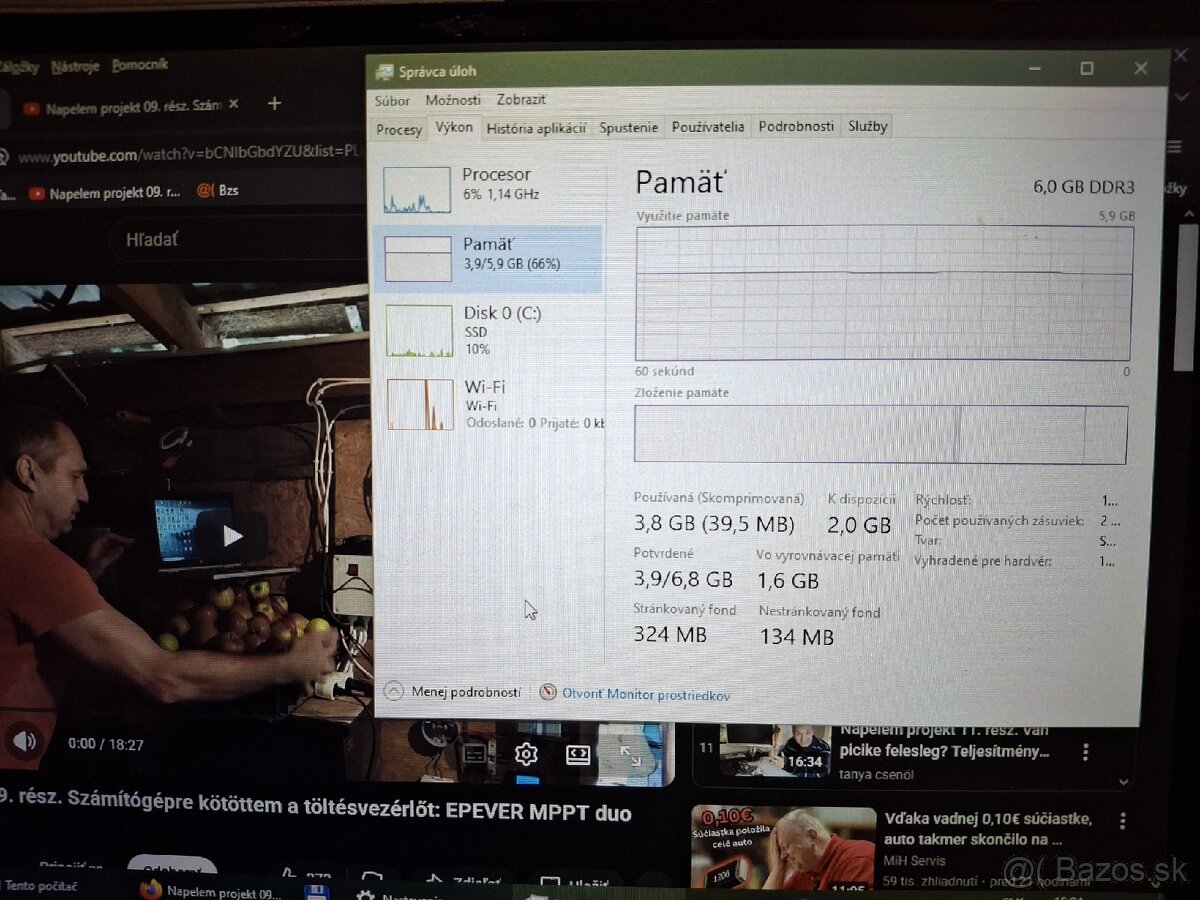Maximize the Správca úloh window
The height and width of the screenshot is (900, 1200).
point(1086,69)
